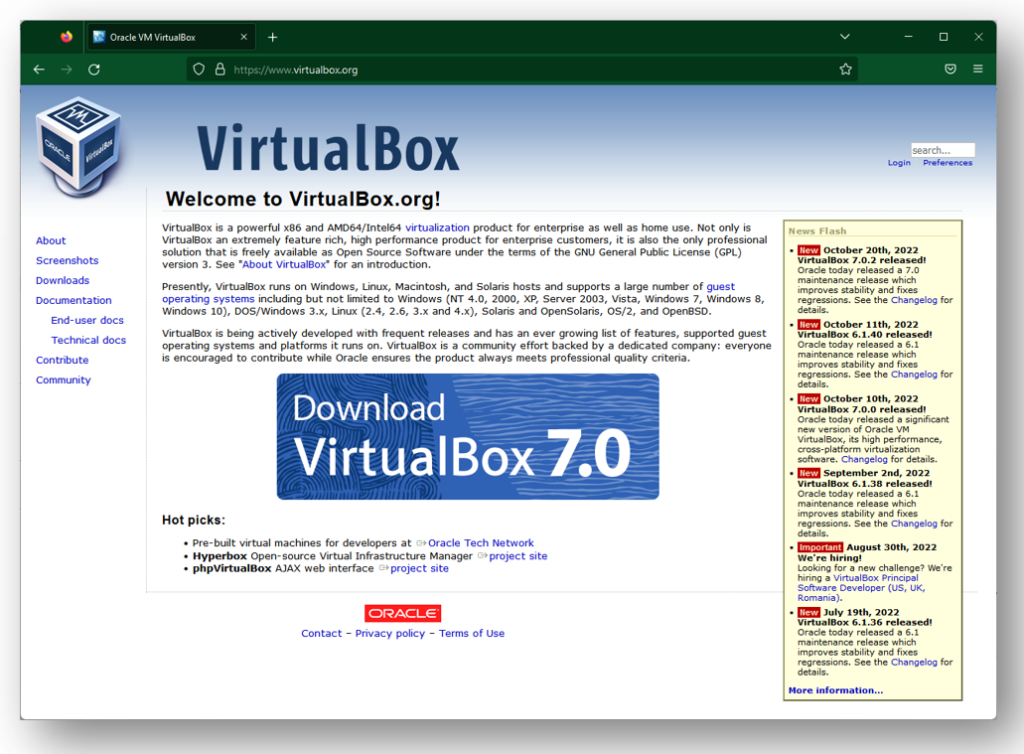Open Technical docs sidebar link
1024x754 pixels.
point(89,340)
